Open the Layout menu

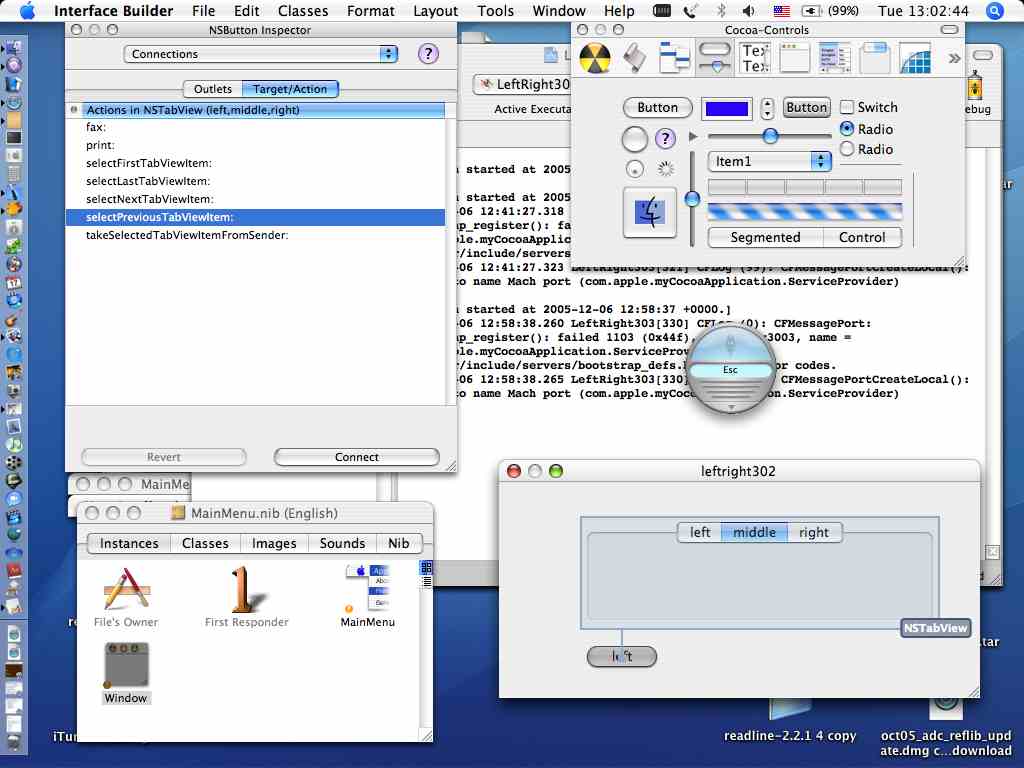(x=436, y=11)
